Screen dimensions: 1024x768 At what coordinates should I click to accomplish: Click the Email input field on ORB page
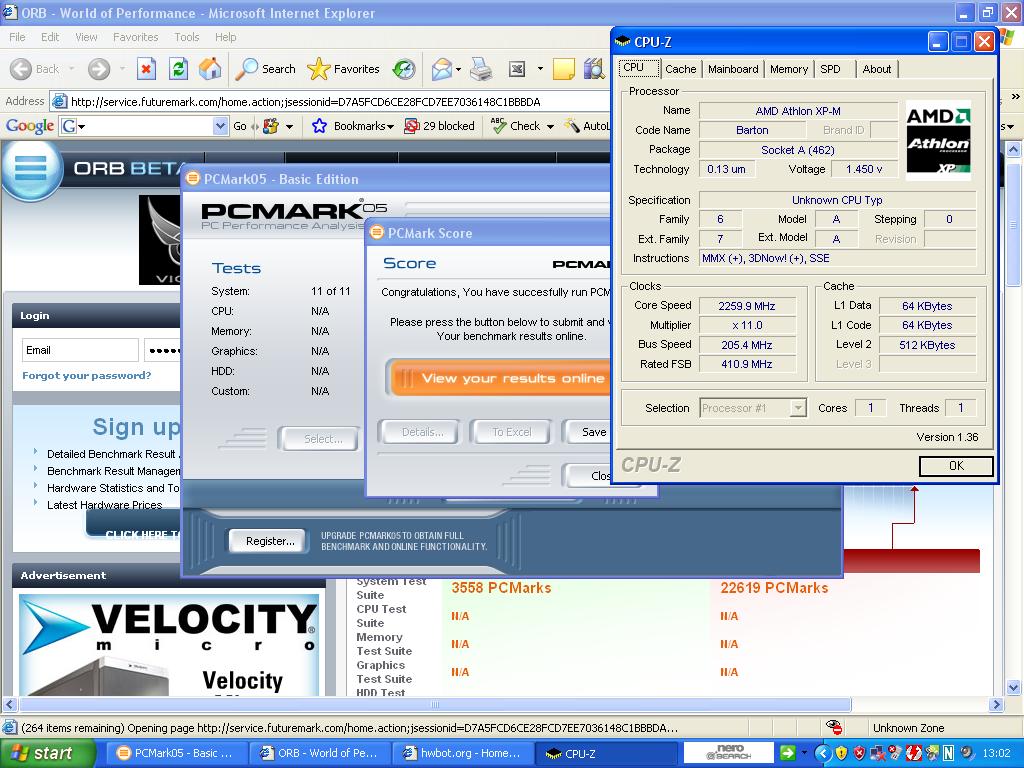point(80,350)
